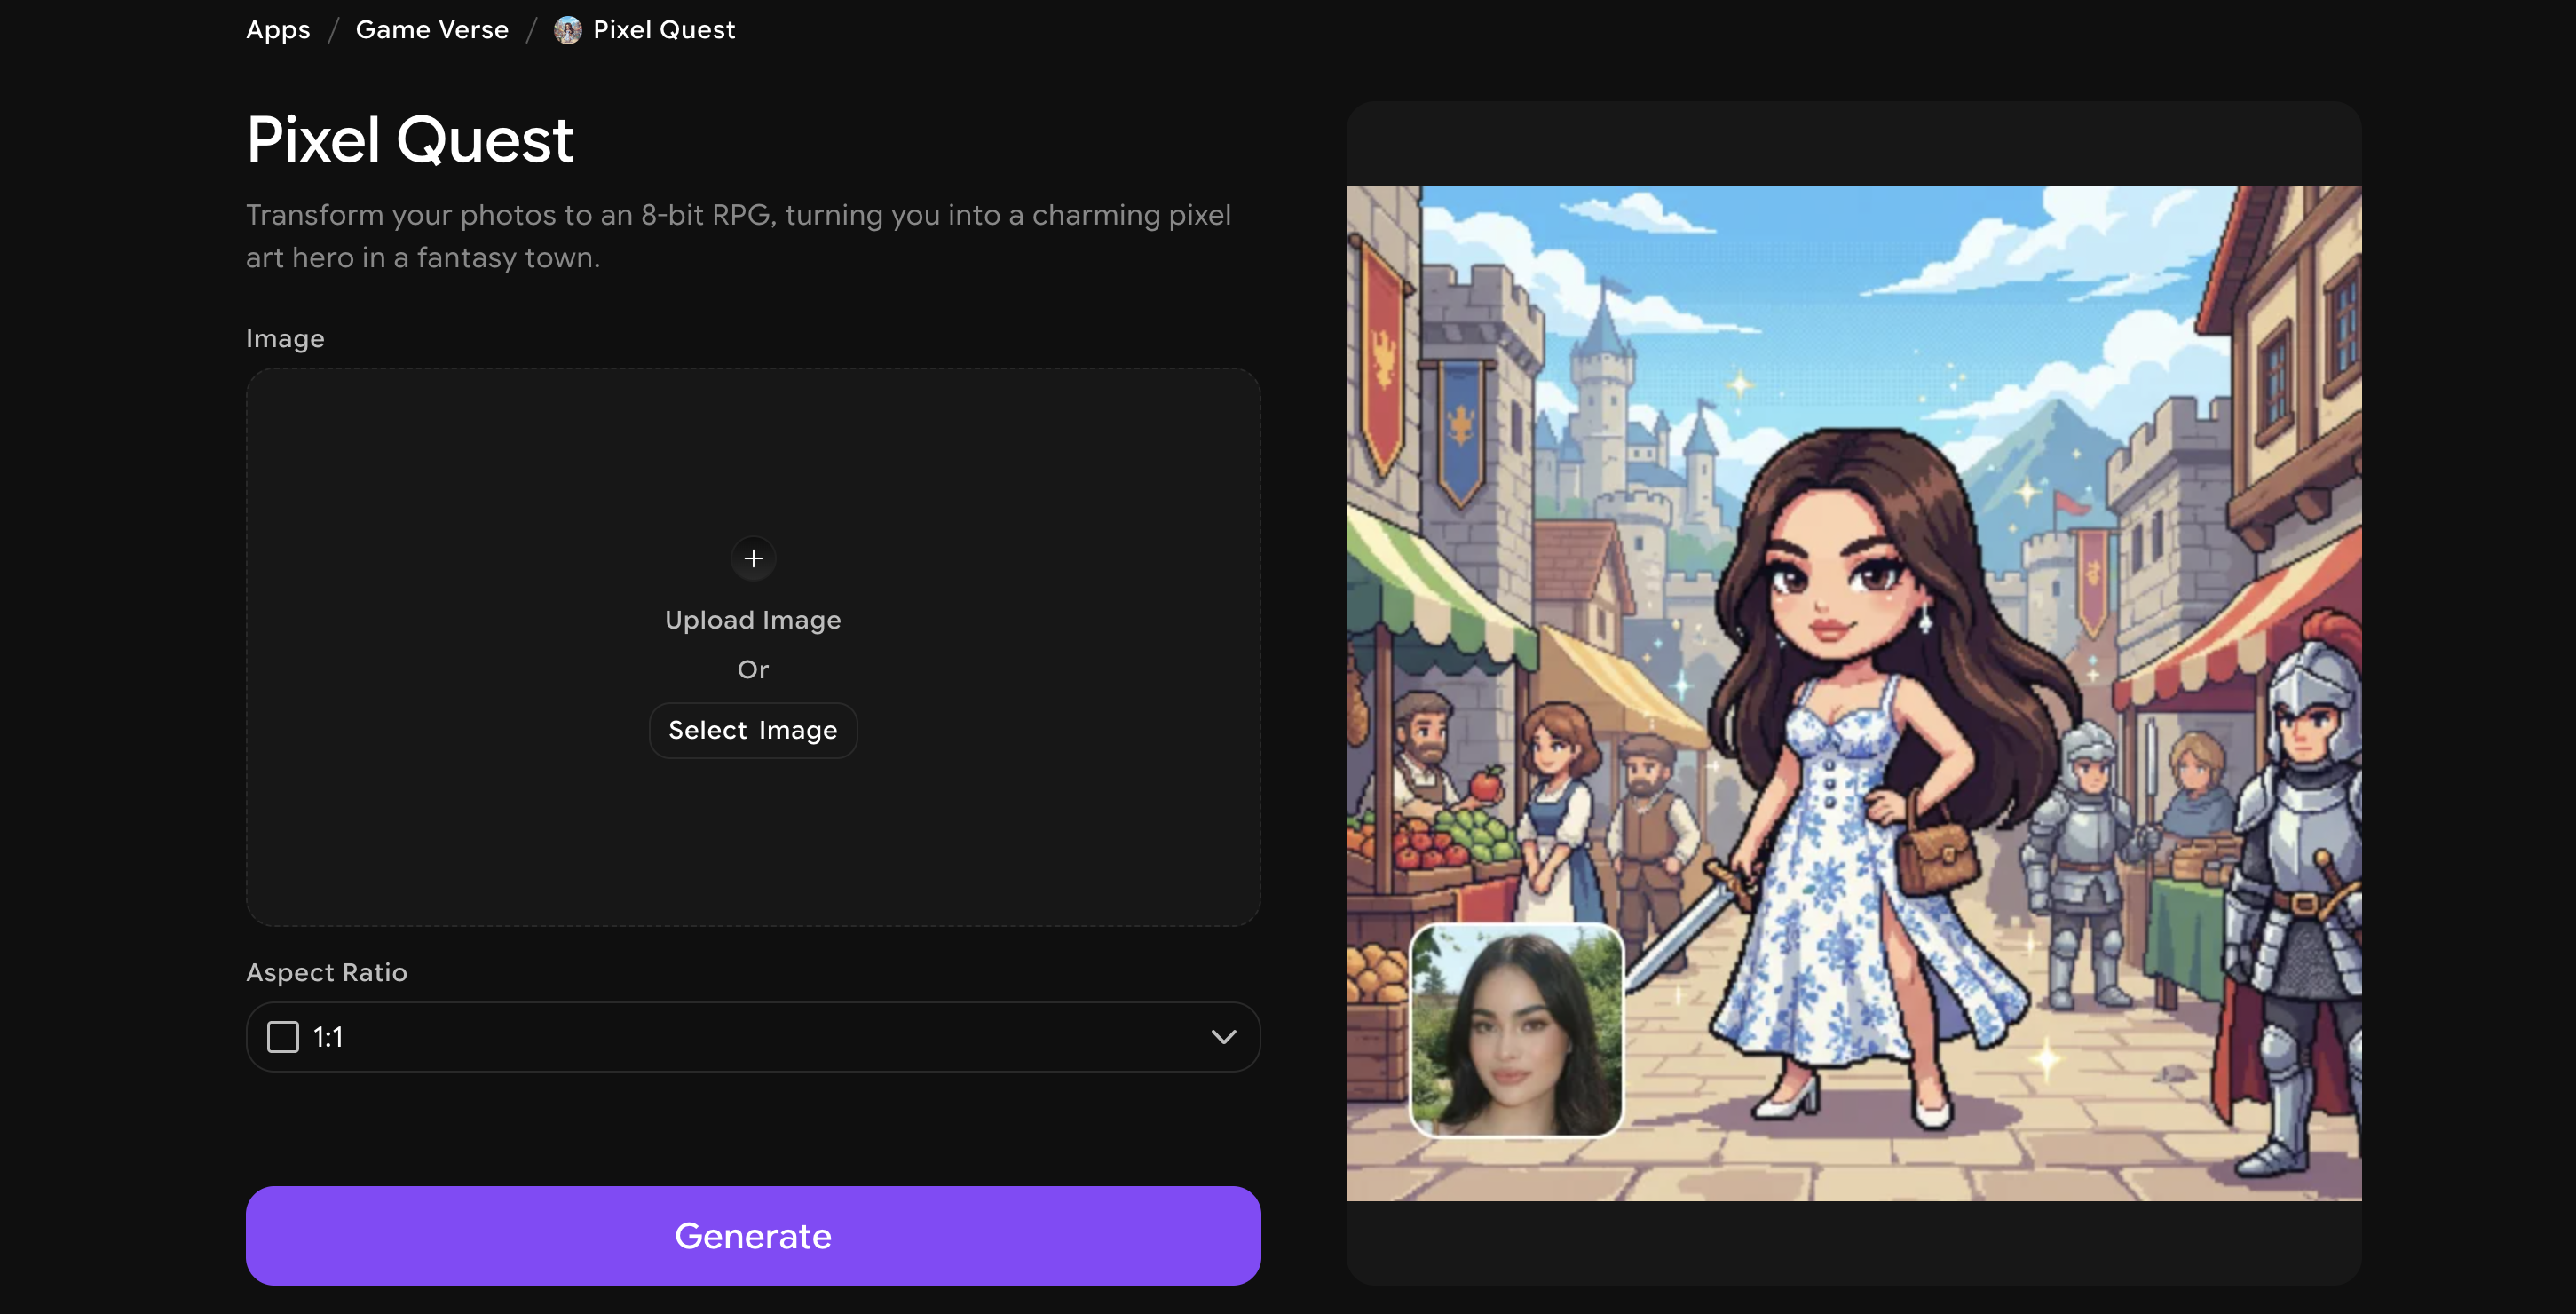Viewport: 2576px width, 1314px height.
Task: Click the Upload Image text
Action: click(752, 620)
